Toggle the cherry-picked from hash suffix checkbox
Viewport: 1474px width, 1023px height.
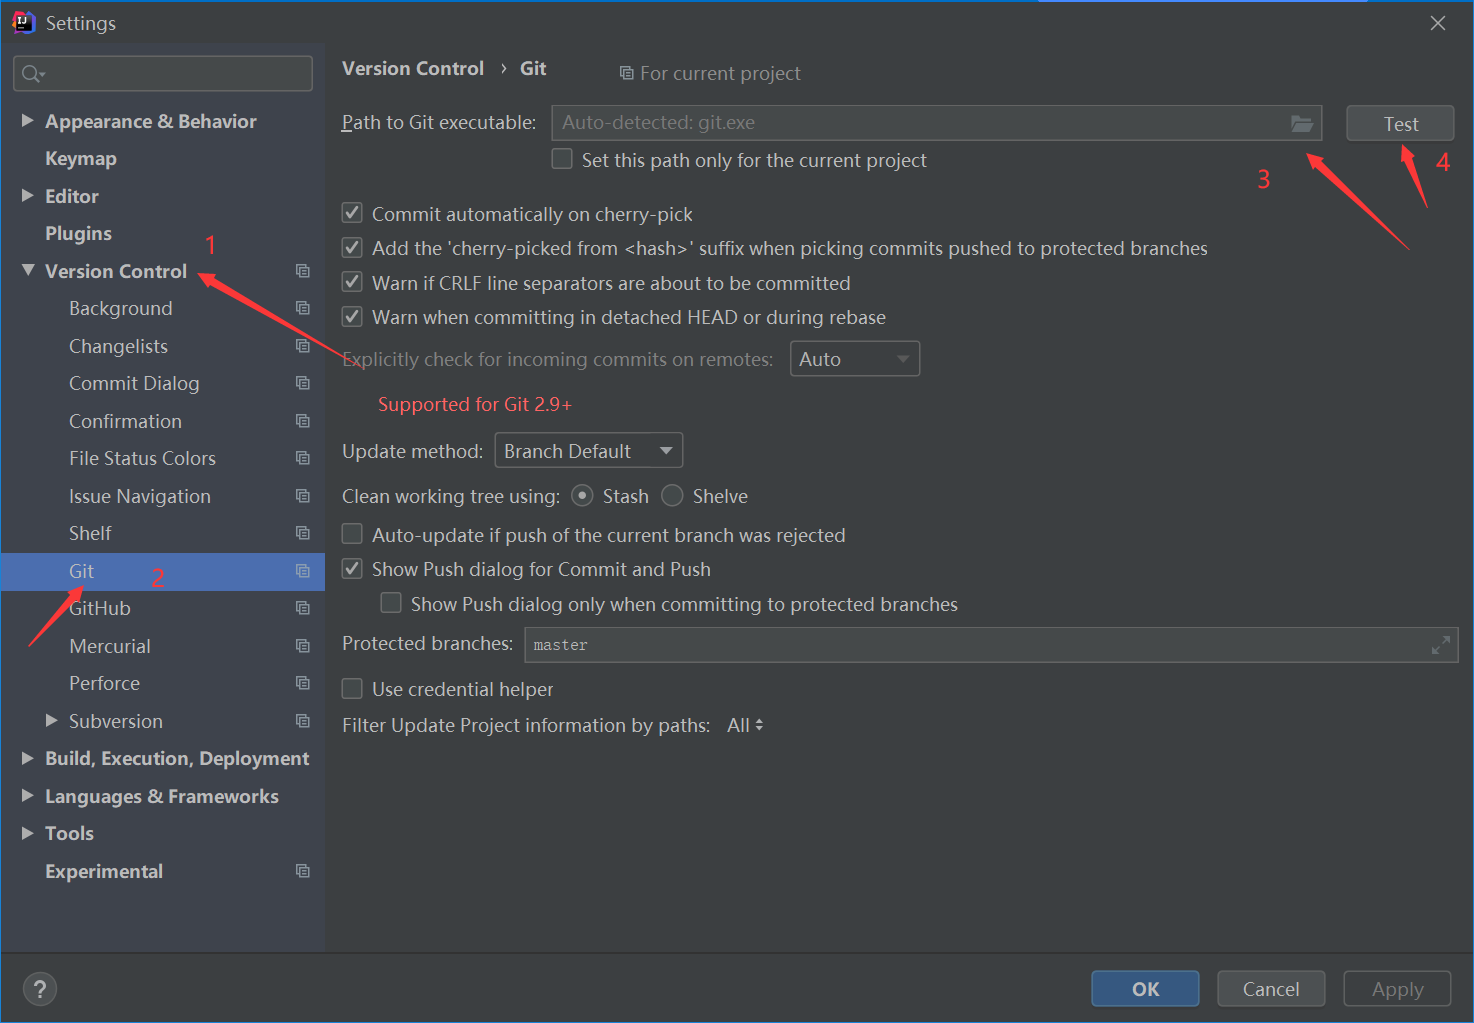point(352,247)
